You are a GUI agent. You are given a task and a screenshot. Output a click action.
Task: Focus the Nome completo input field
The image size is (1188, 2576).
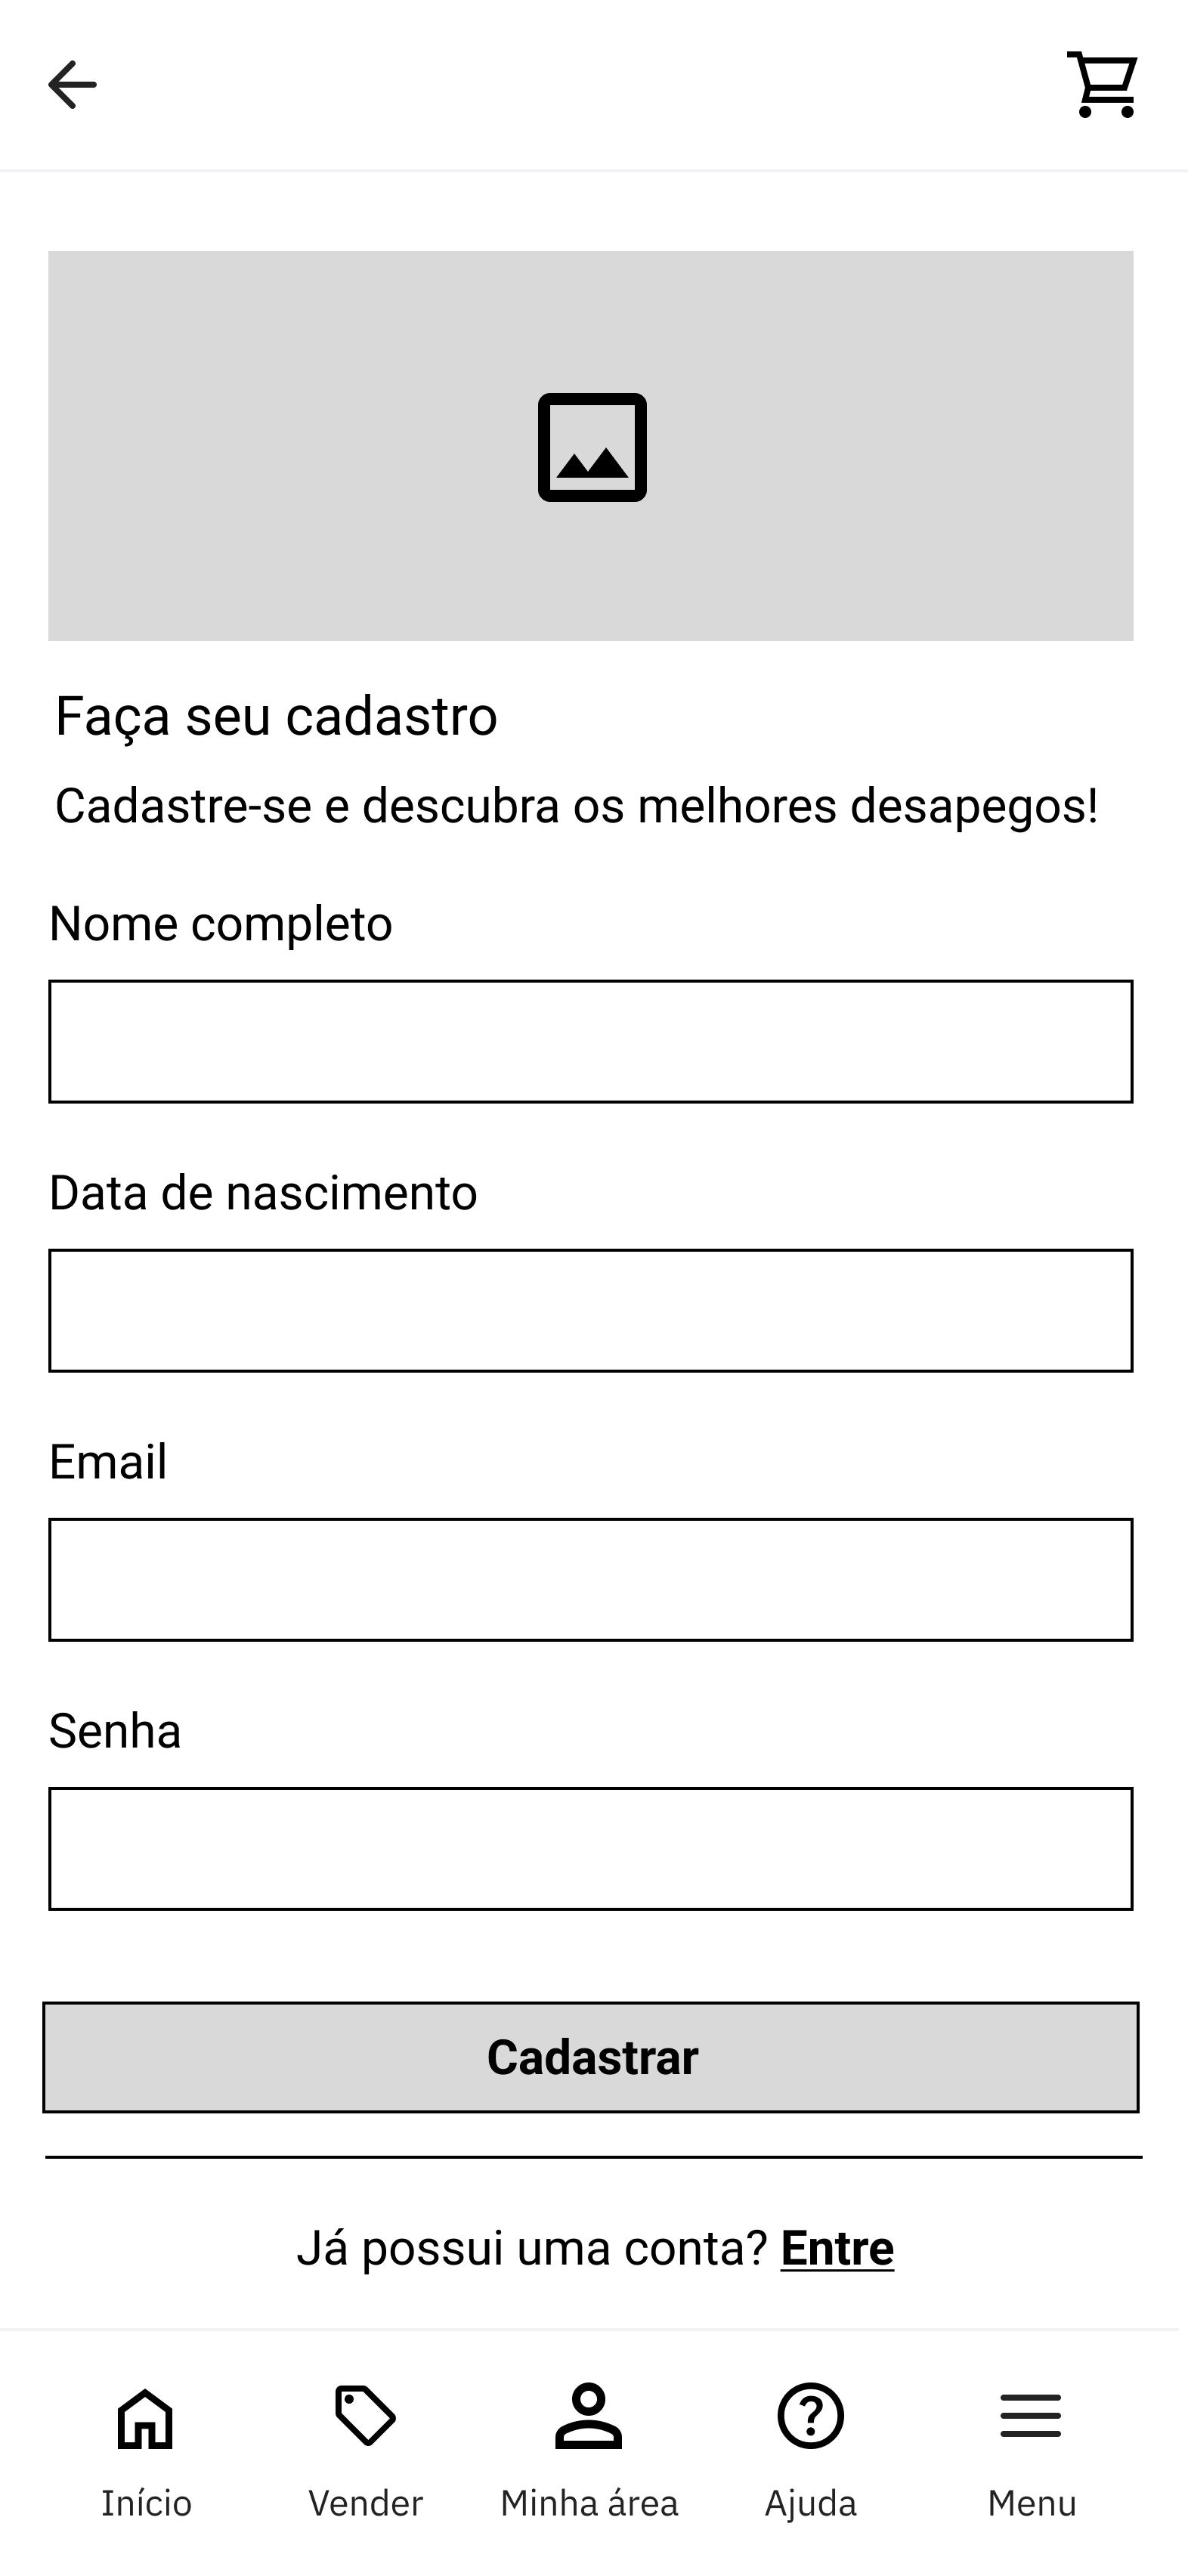click(591, 1041)
